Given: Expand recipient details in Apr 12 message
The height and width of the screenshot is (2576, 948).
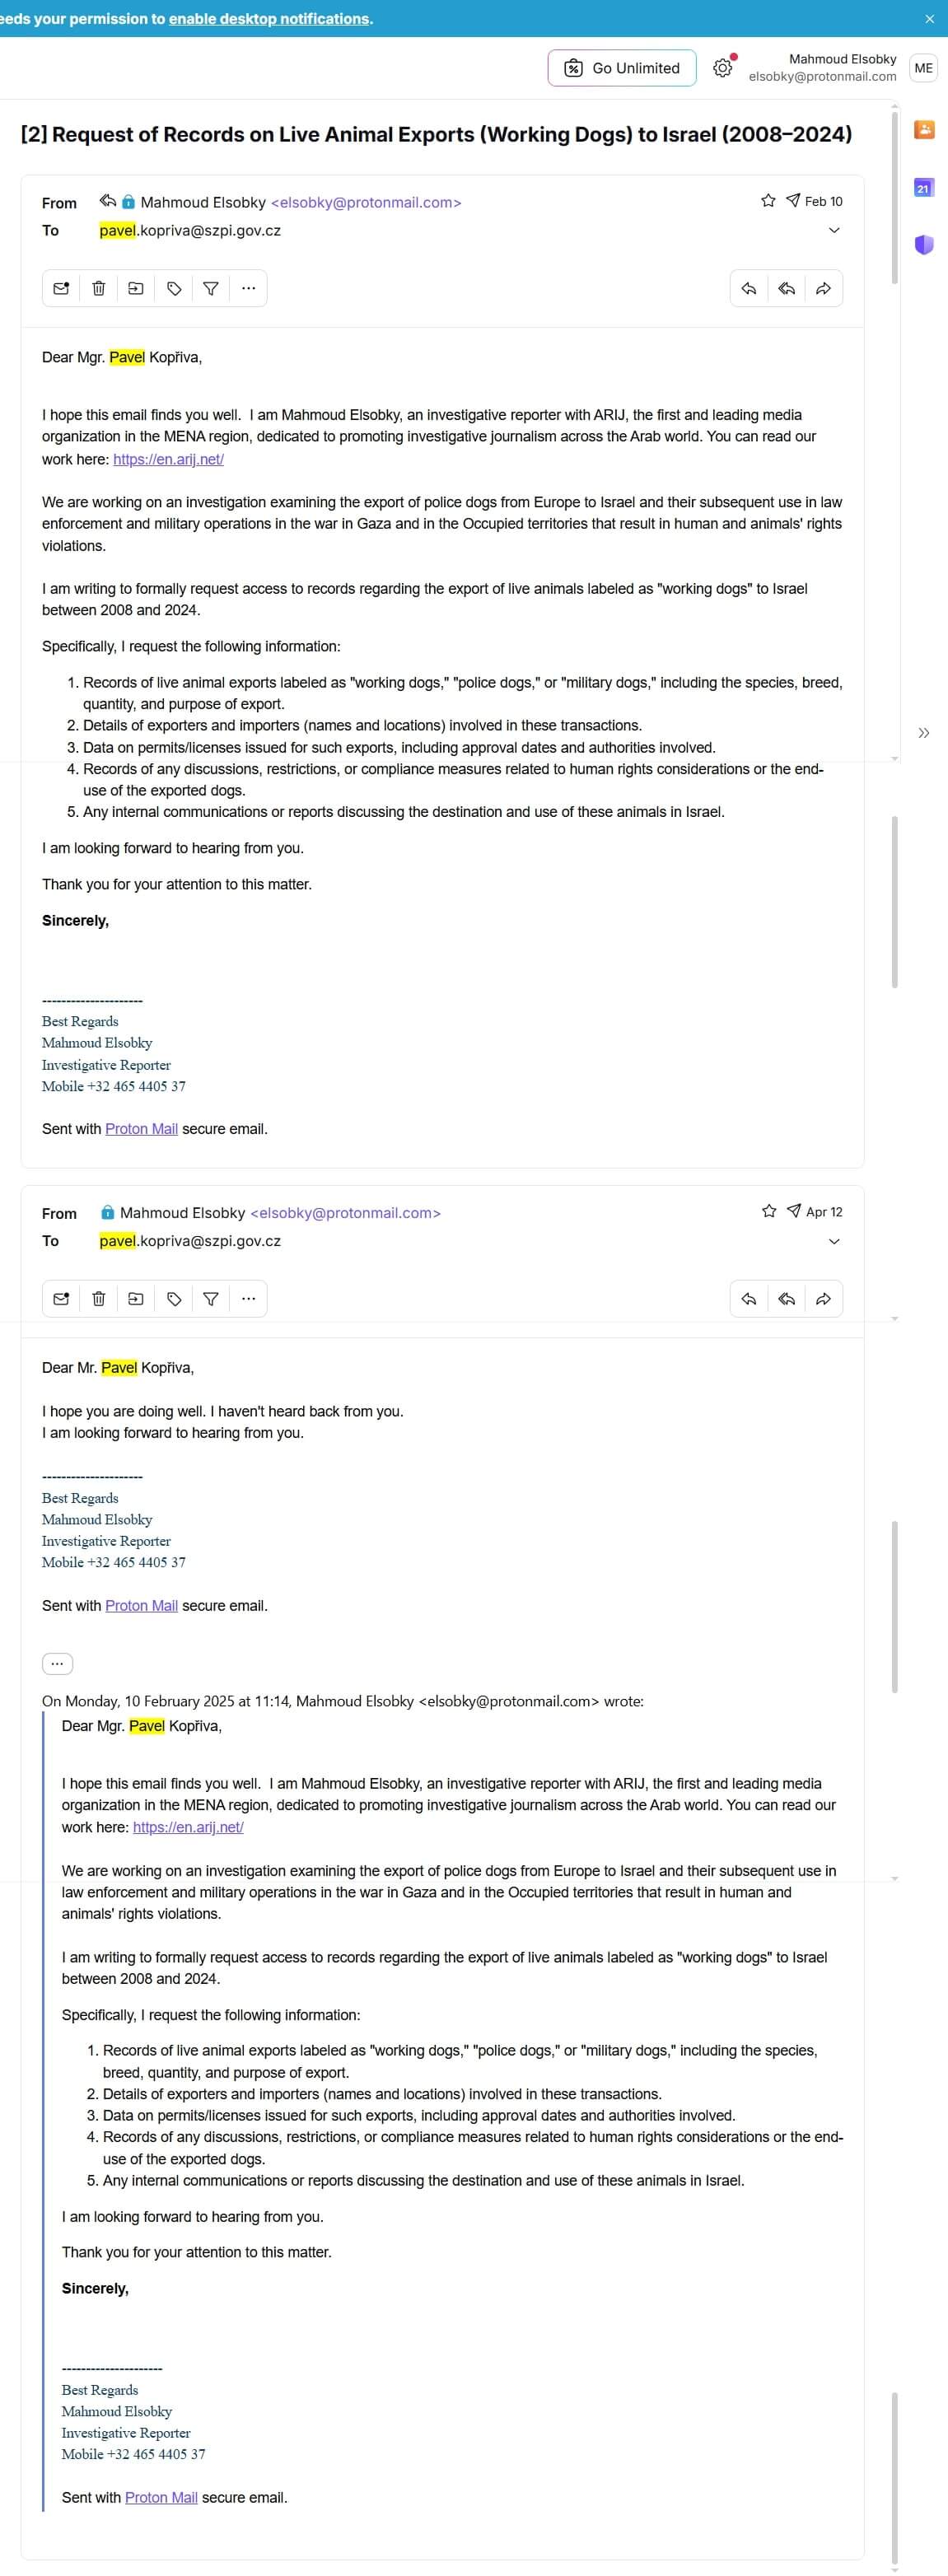Looking at the screenshot, I should coord(834,1241).
